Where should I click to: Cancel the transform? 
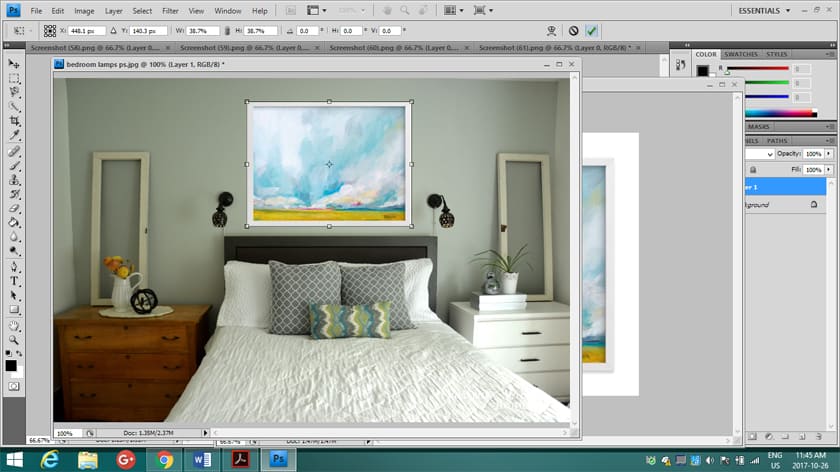pyautogui.click(x=573, y=31)
